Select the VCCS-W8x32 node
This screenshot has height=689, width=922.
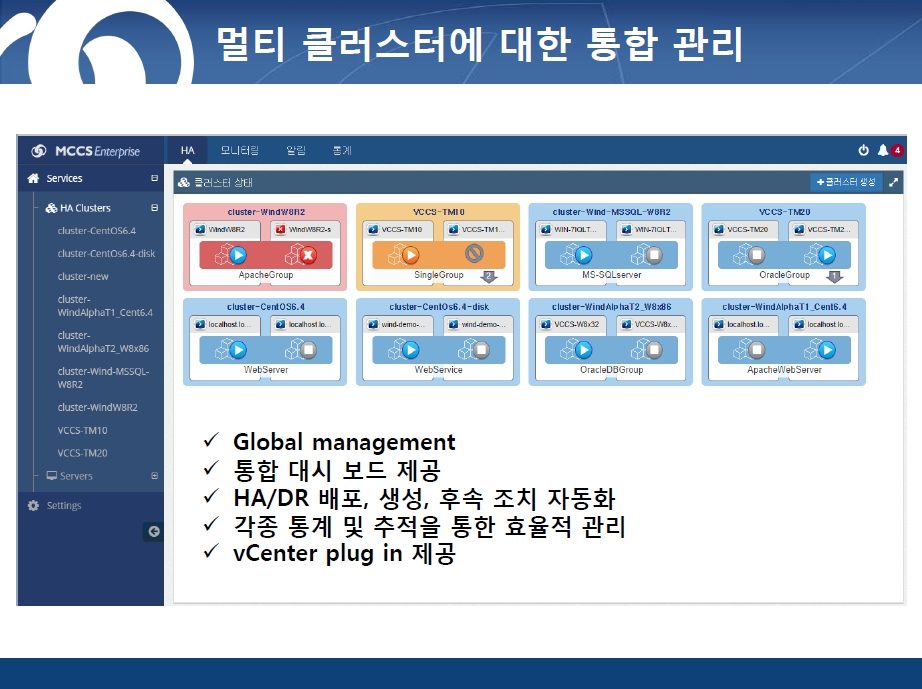click(x=571, y=325)
